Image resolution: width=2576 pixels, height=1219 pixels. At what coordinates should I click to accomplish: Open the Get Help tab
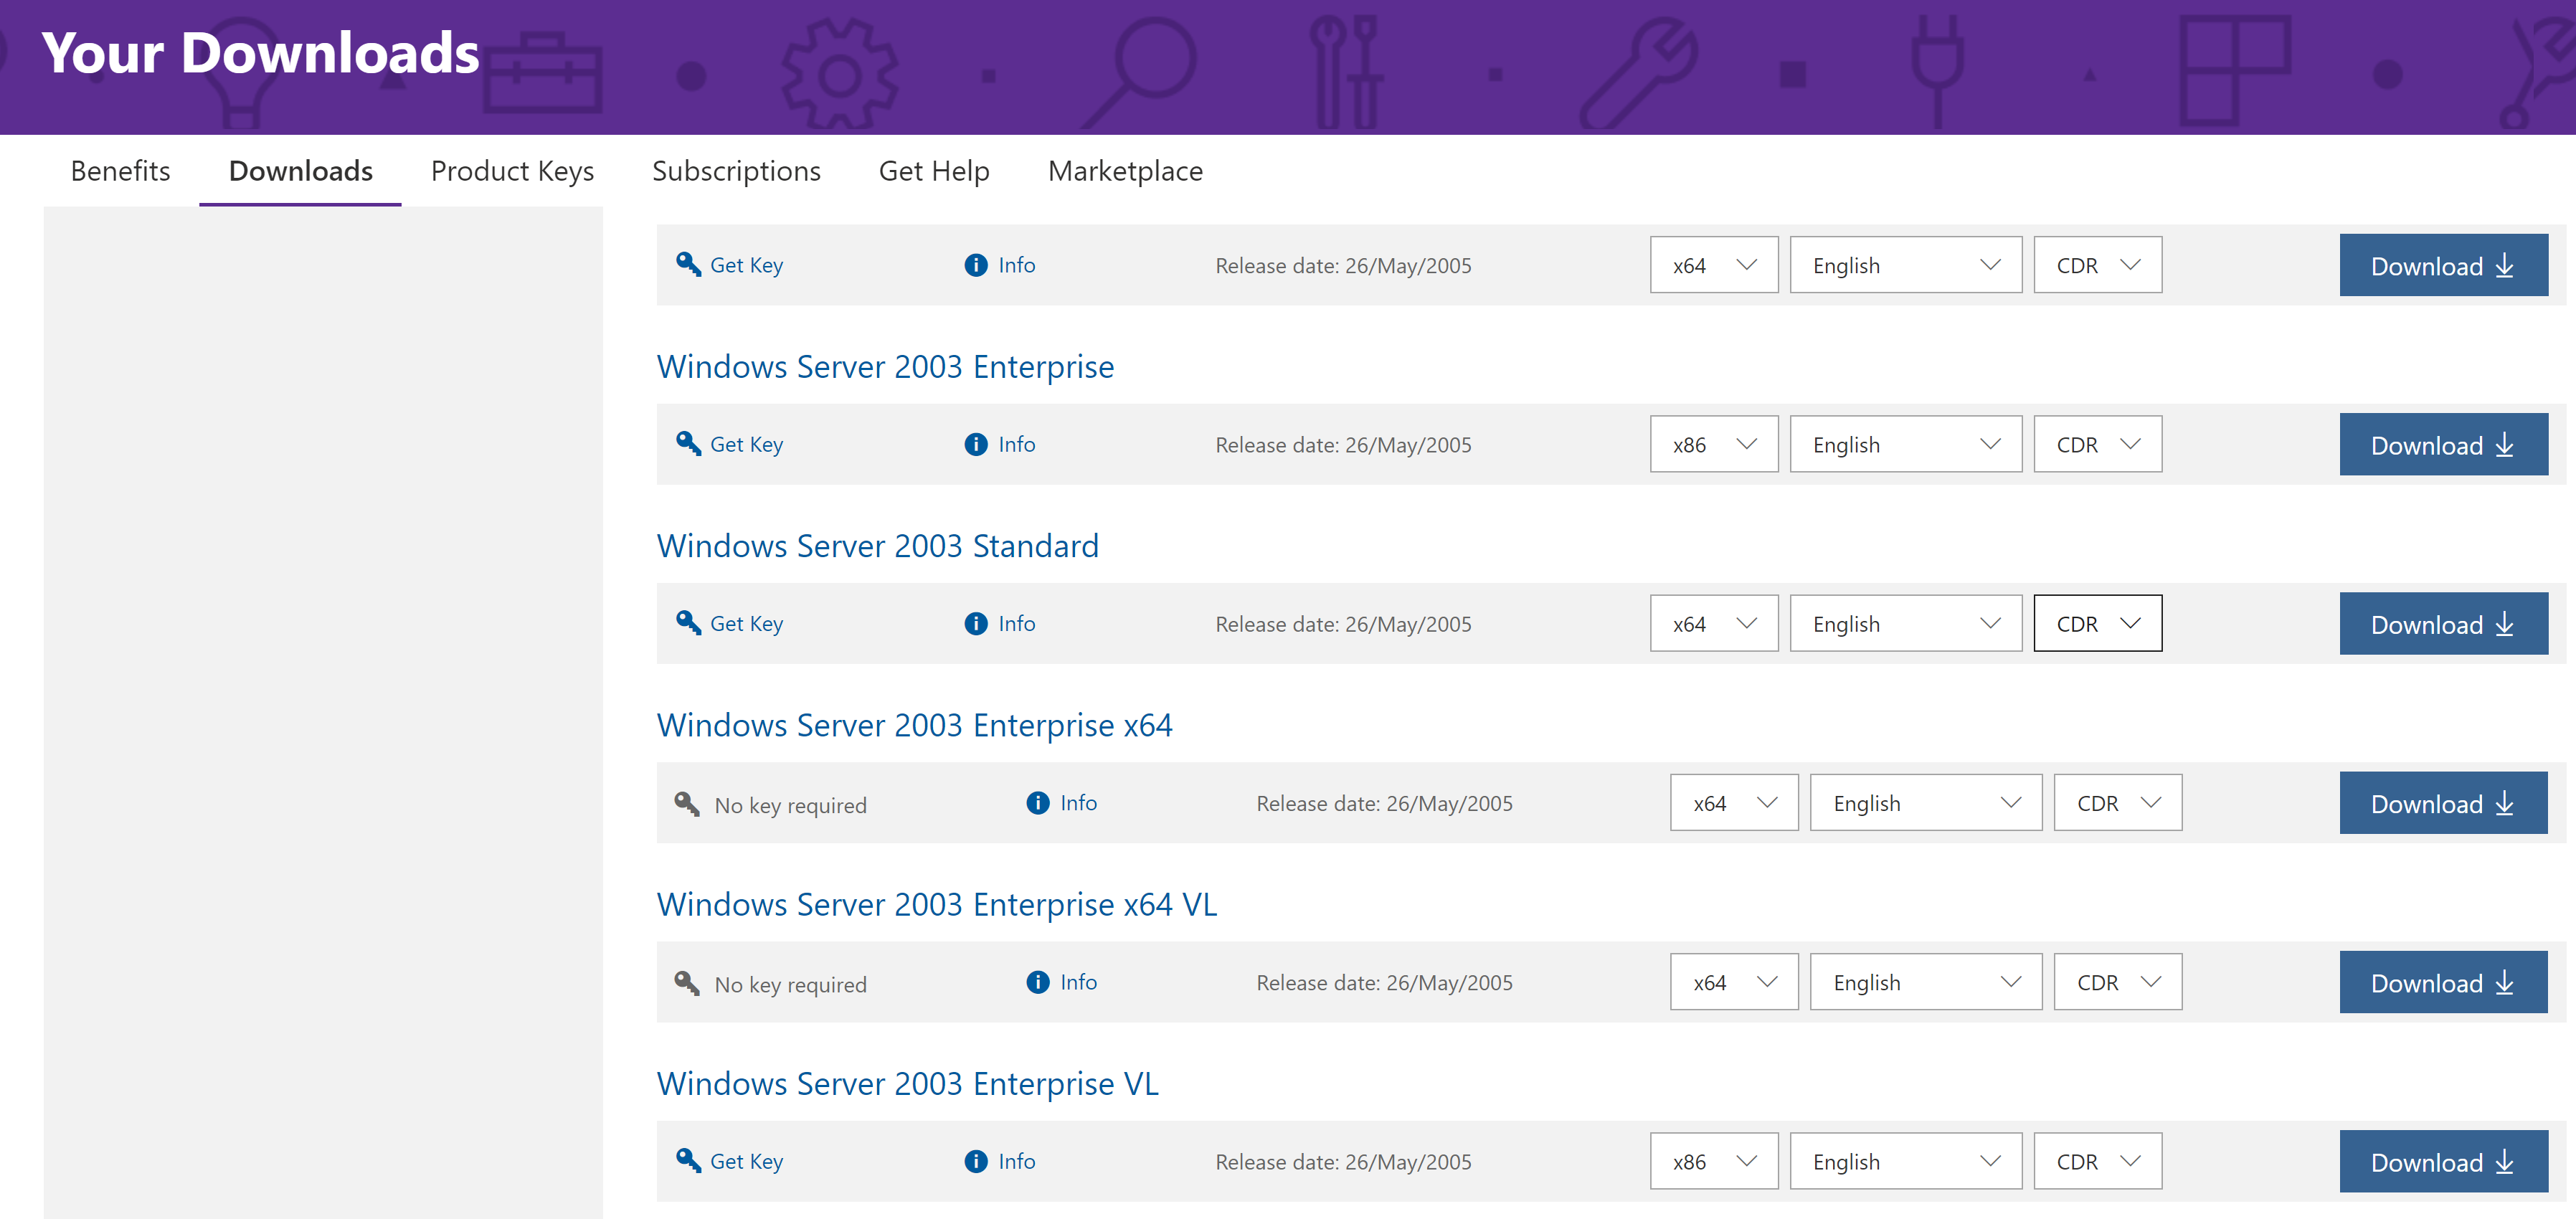pyautogui.click(x=934, y=171)
